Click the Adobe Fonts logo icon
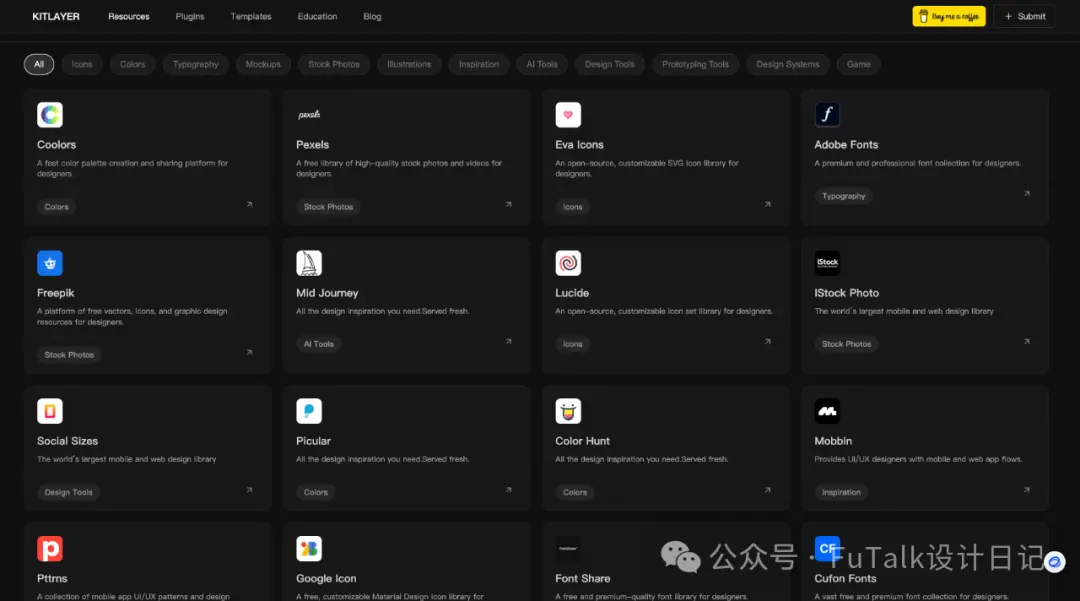The width and height of the screenshot is (1080, 601). click(x=827, y=115)
